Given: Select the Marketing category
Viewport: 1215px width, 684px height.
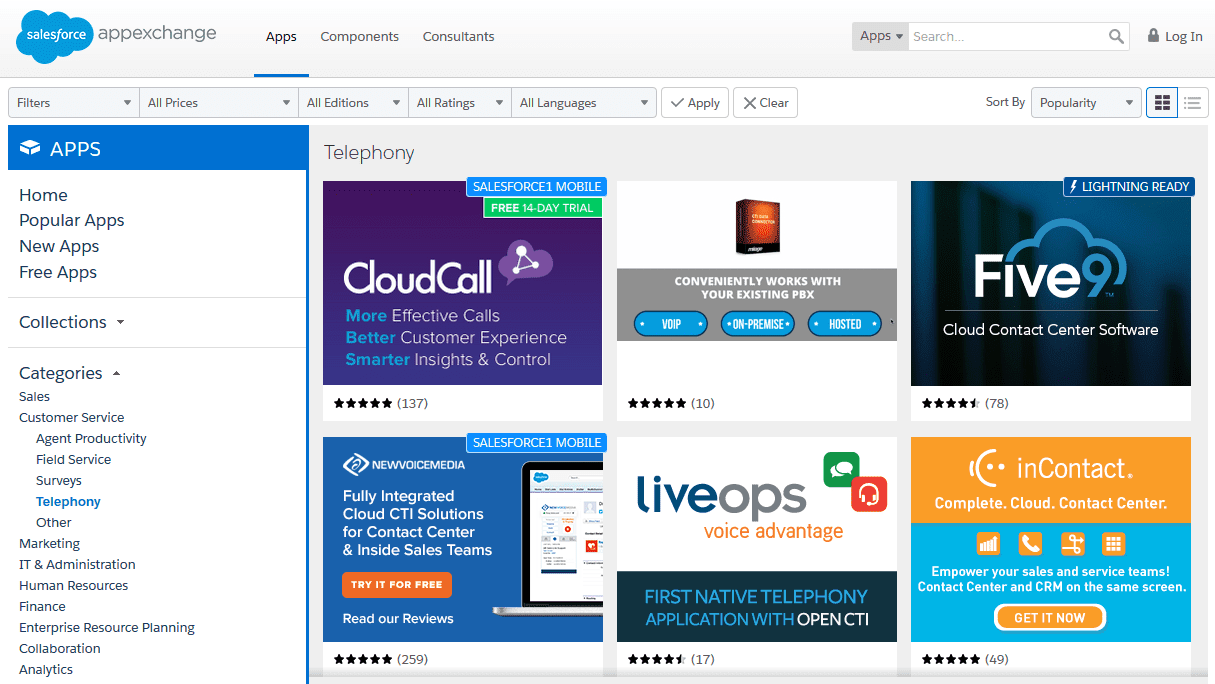Looking at the screenshot, I should coord(49,543).
